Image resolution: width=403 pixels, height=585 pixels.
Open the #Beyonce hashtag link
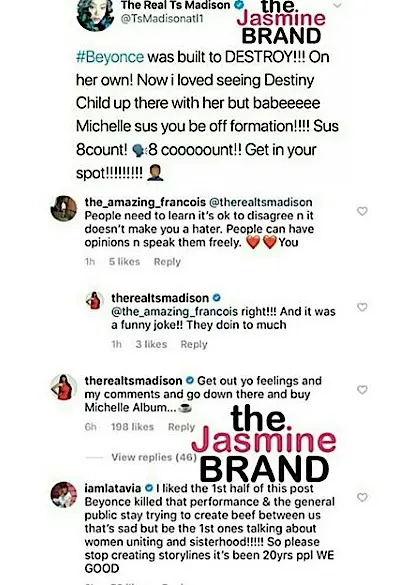click(x=110, y=57)
